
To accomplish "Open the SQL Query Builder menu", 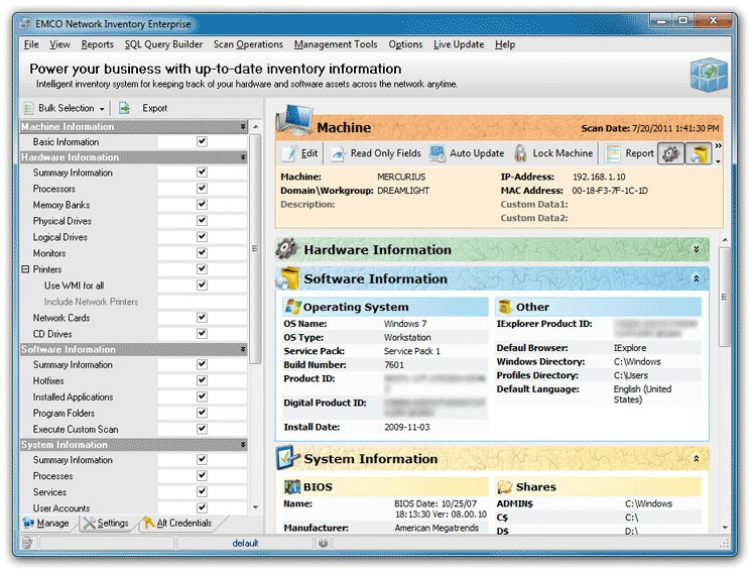I will (164, 44).
